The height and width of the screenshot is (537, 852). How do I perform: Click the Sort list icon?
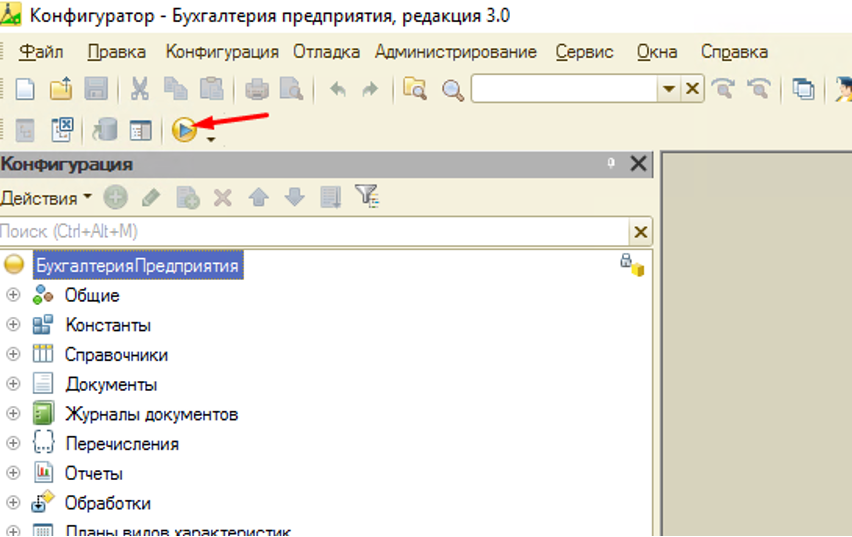[x=330, y=197]
